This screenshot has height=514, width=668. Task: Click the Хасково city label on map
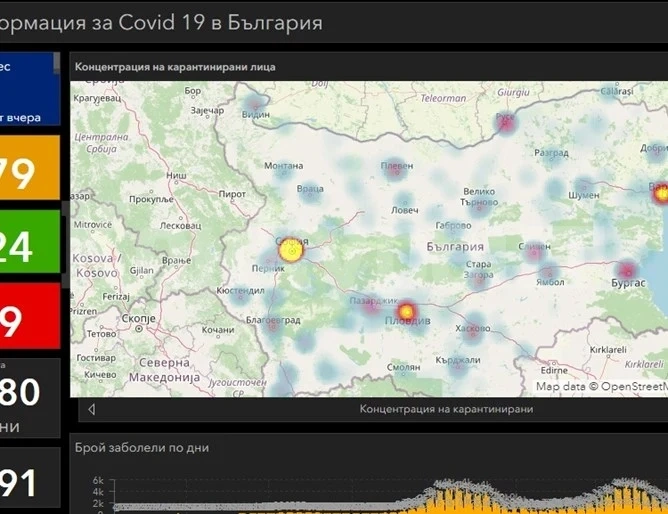click(x=472, y=328)
